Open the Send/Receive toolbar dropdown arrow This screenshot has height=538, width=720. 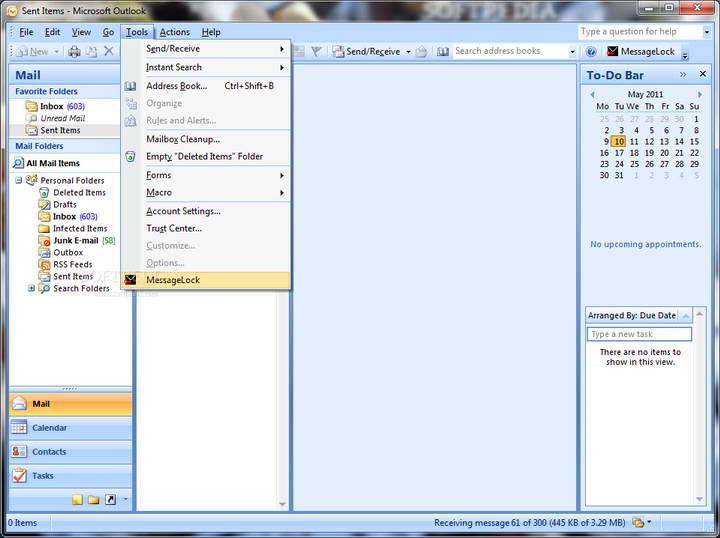[x=408, y=51]
